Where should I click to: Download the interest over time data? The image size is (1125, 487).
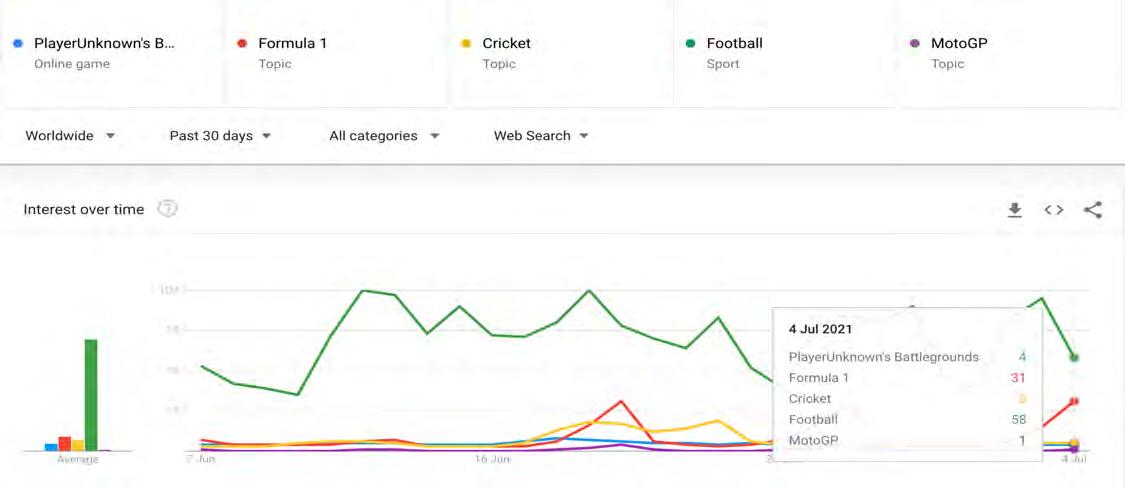click(1015, 209)
